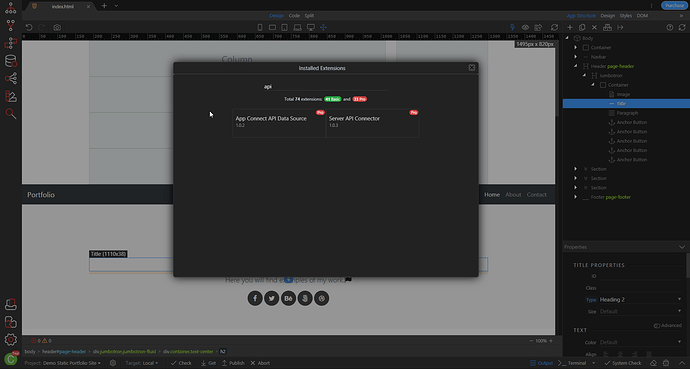Expand the Navbar tree node
This screenshot has width=690, height=369.
click(576, 57)
